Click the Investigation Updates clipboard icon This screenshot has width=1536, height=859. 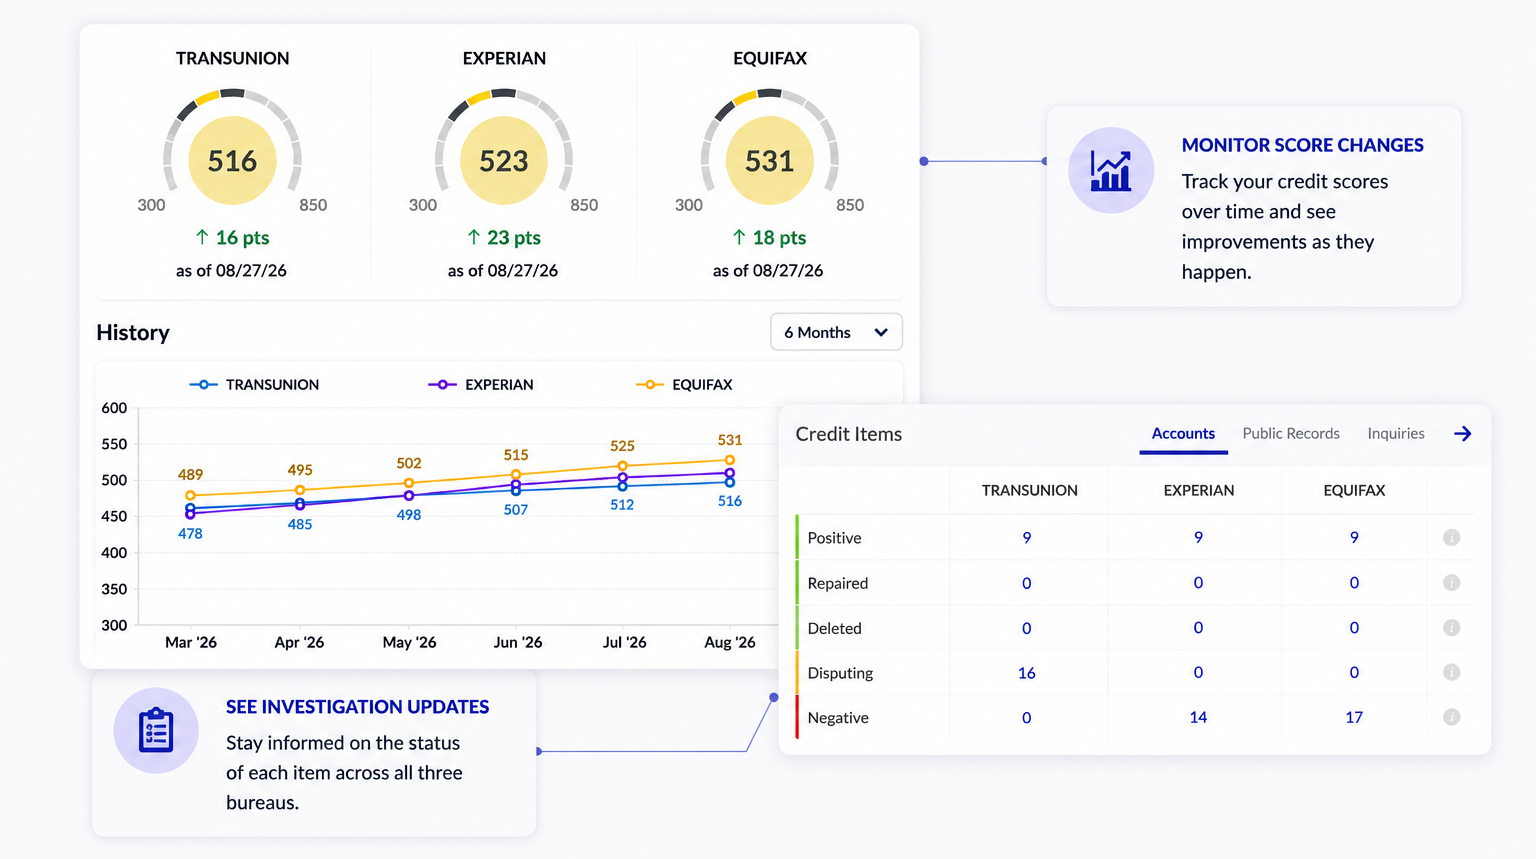pyautogui.click(x=156, y=731)
